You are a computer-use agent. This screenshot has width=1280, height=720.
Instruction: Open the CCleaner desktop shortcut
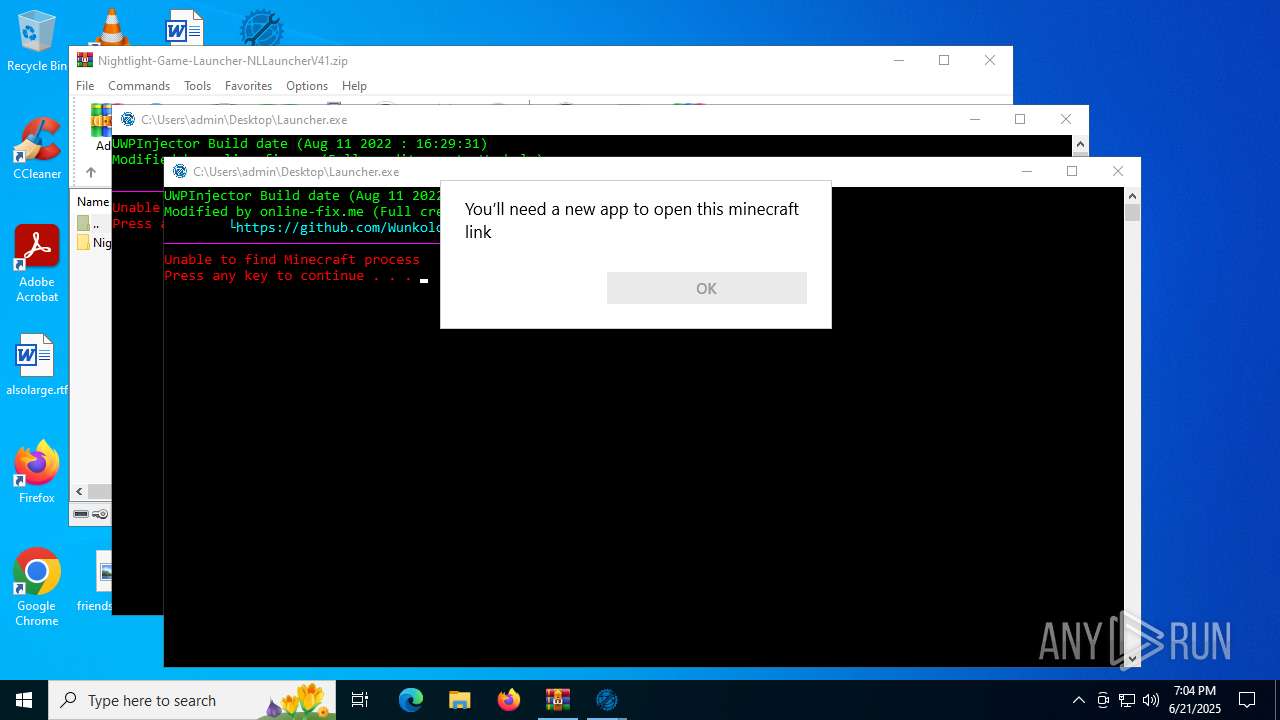pyautogui.click(x=37, y=148)
